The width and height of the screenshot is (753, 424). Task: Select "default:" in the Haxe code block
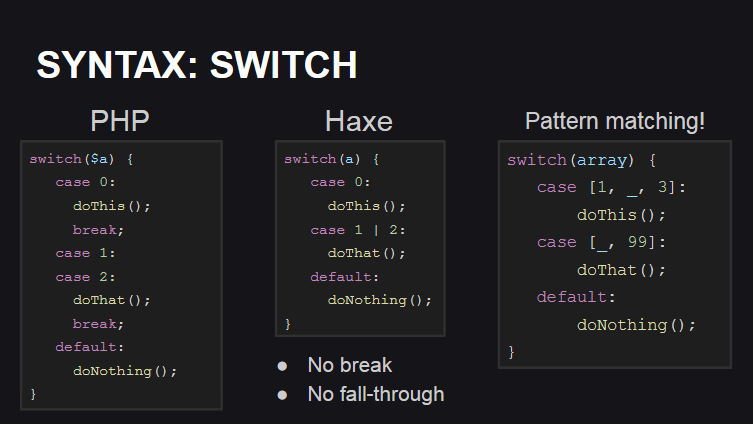(x=344, y=277)
